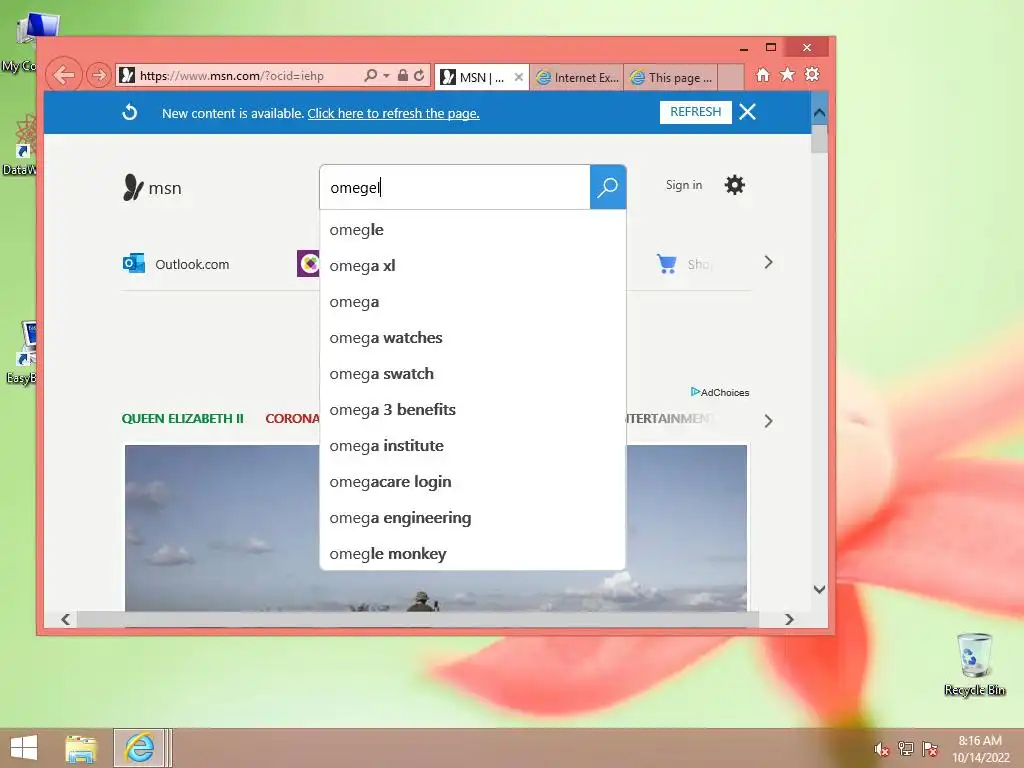Screen dimensions: 1024x768
Task: Click the REFRESH button
Action: (x=696, y=112)
